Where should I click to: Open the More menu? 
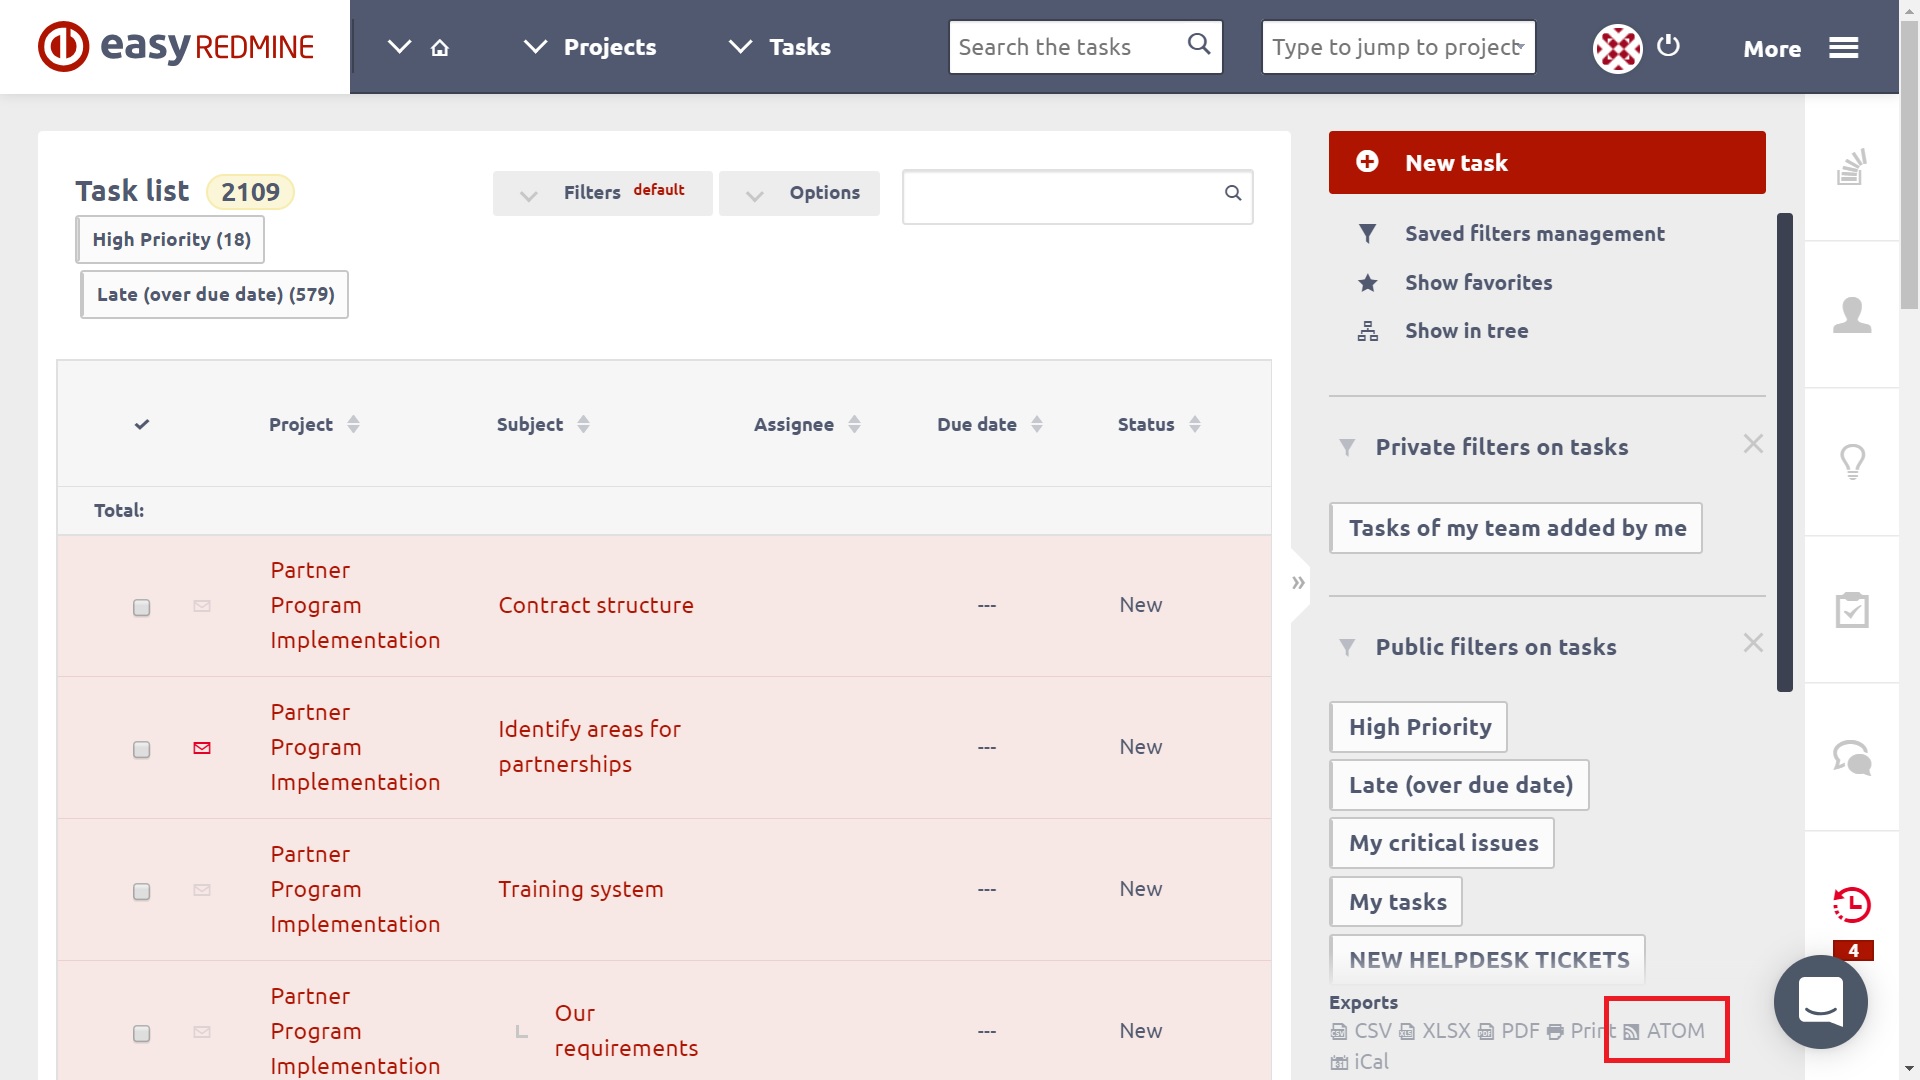point(1771,47)
